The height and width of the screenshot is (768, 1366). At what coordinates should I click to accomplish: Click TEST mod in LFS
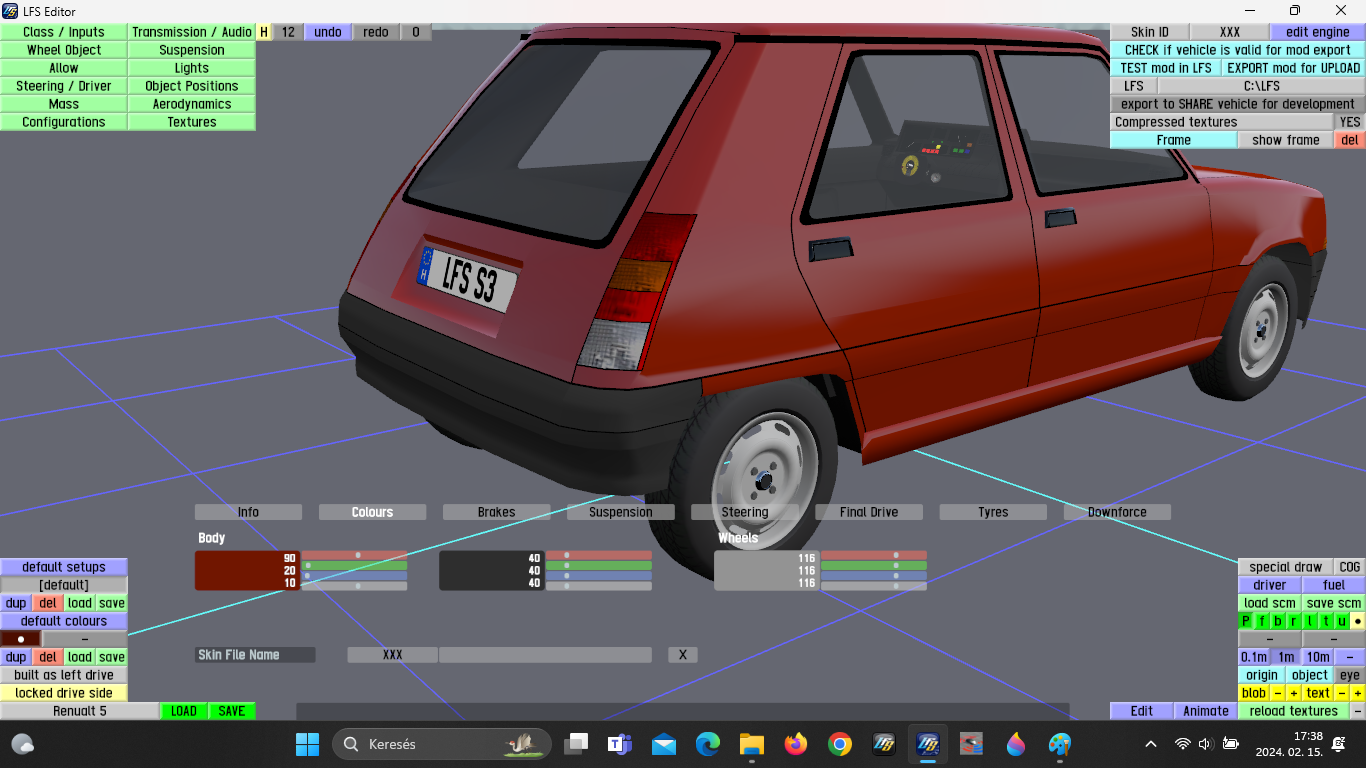(1165, 68)
